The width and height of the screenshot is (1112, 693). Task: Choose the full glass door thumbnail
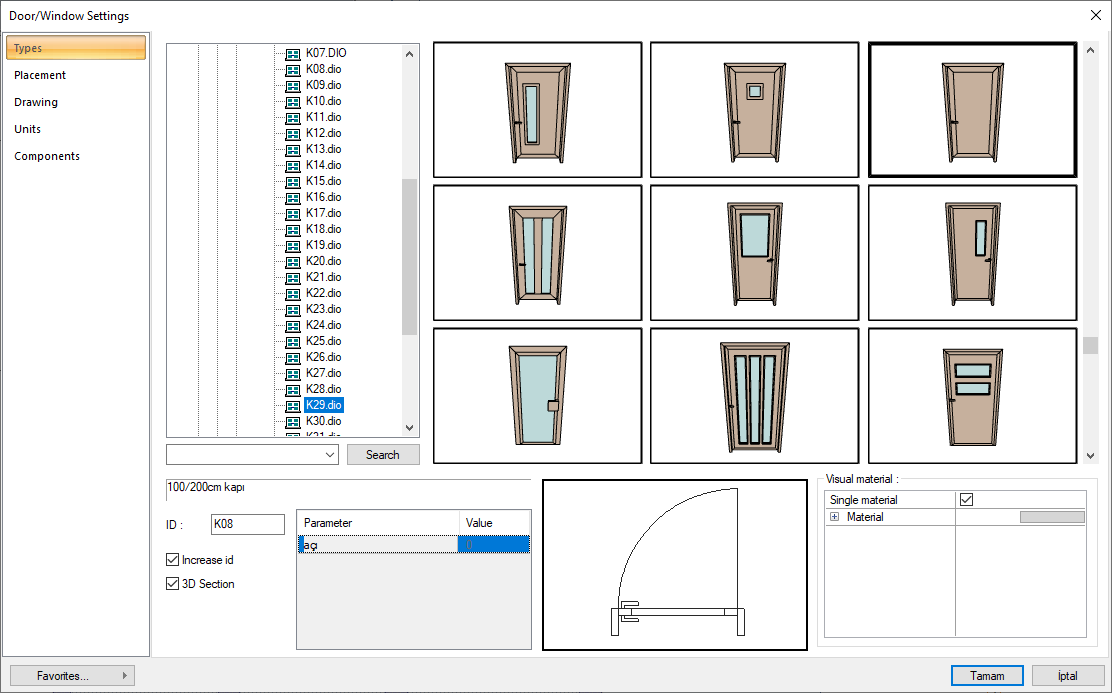tap(537, 395)
